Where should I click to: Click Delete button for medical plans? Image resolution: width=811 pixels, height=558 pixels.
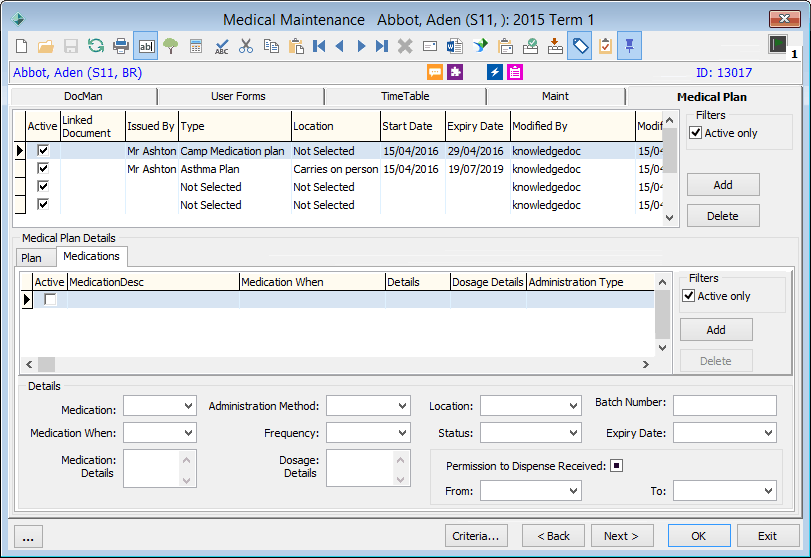click(723, 216)
